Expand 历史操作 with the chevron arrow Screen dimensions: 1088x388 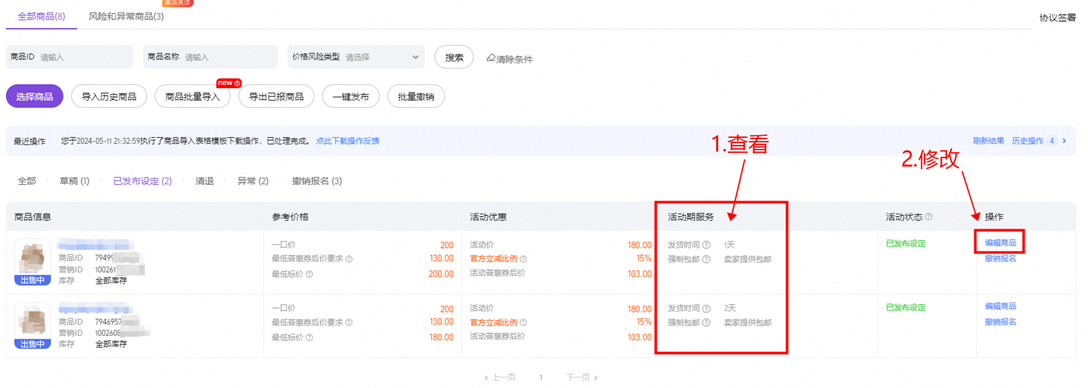point(1064,141)
